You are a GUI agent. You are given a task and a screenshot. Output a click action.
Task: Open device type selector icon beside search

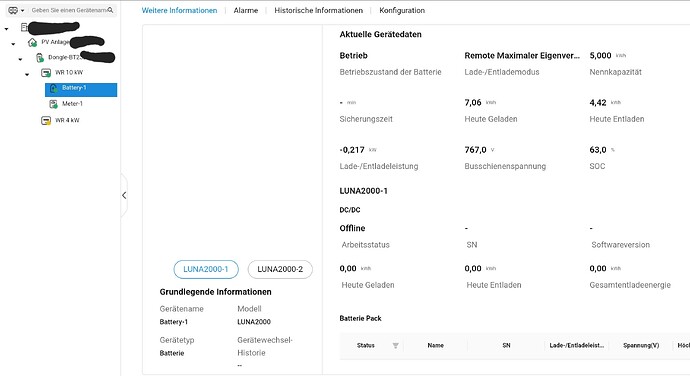(x=13, y=10)
